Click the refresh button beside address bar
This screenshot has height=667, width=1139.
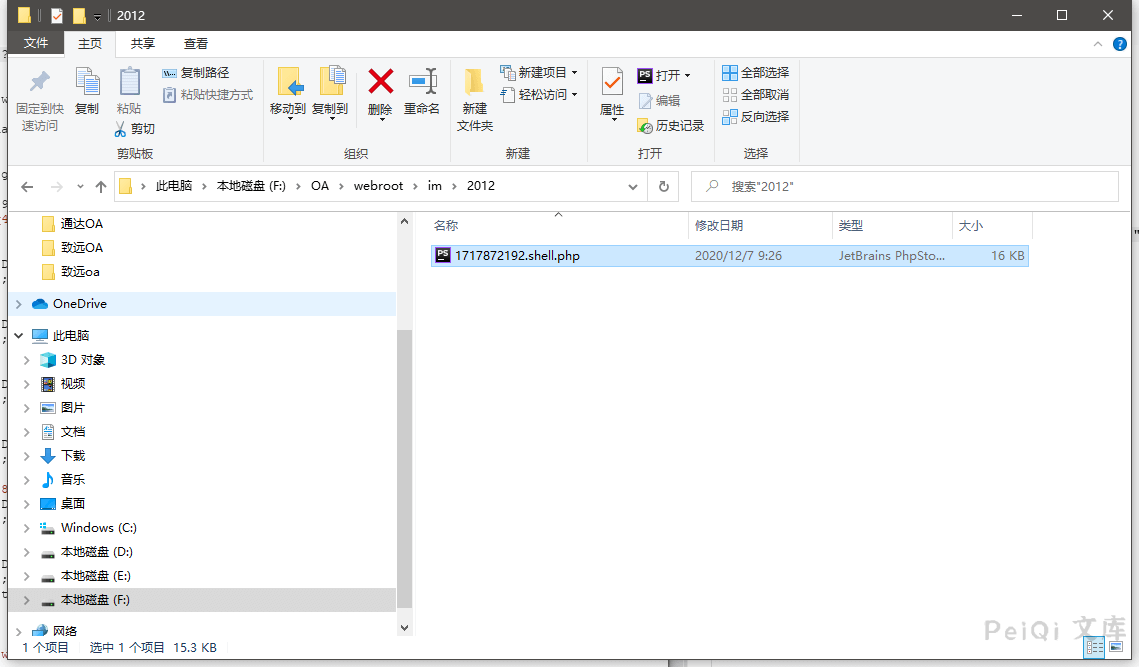663,186
